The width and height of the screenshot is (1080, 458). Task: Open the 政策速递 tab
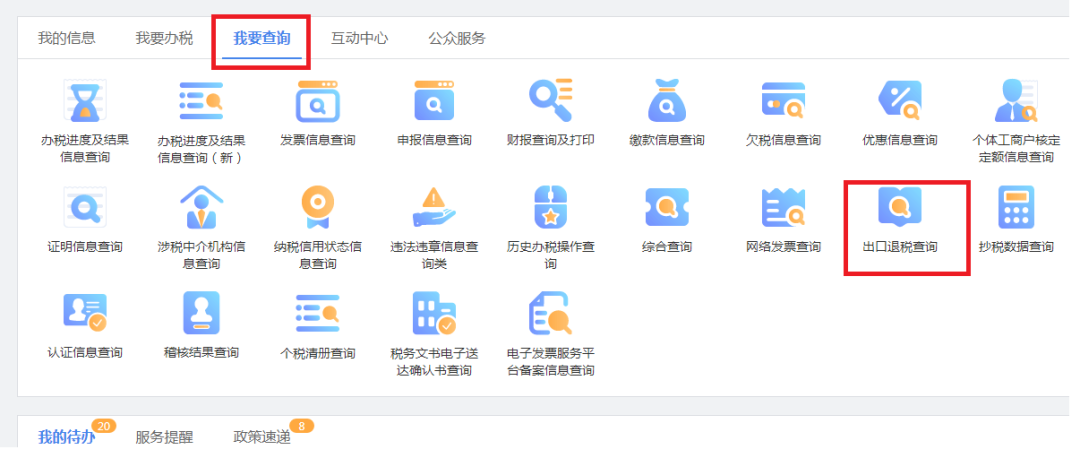coord(261,437)
